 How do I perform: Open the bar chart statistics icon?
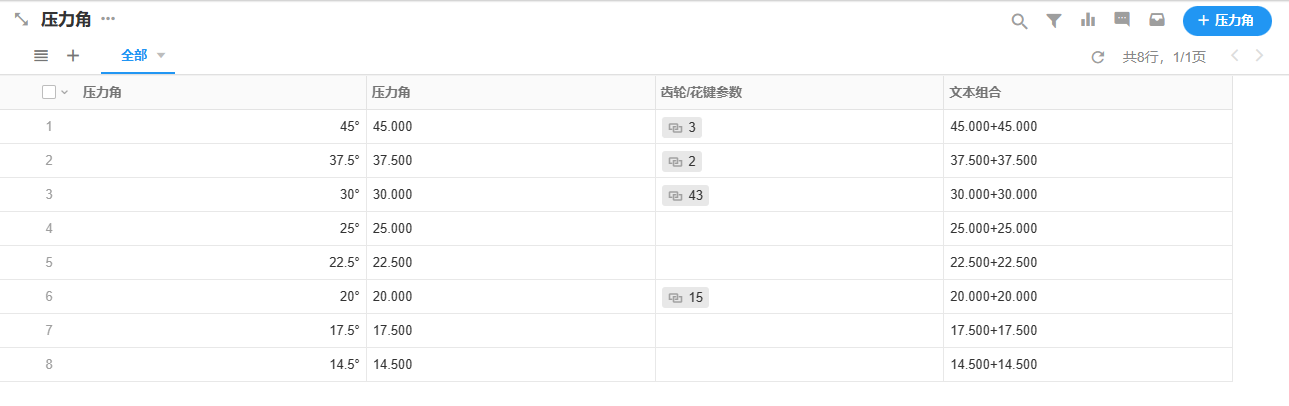point(1088,20)
